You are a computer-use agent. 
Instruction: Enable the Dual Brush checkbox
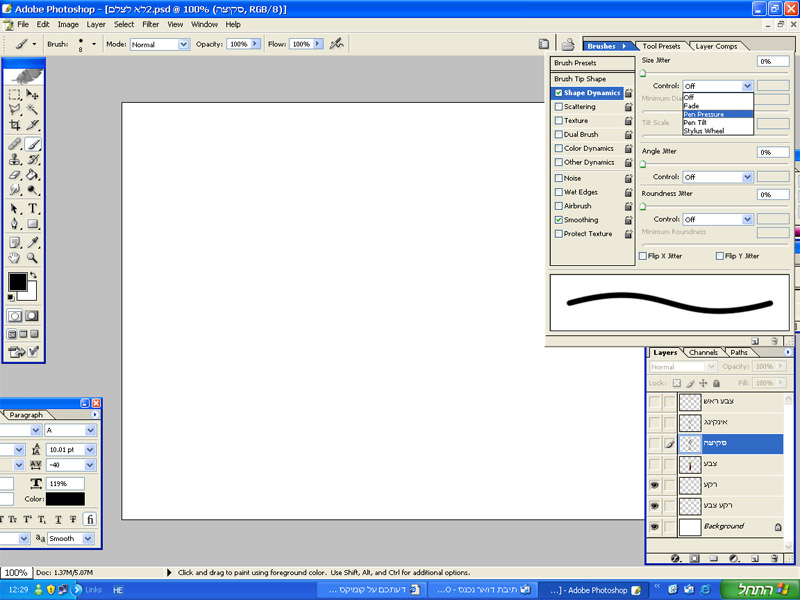[559, 134]
